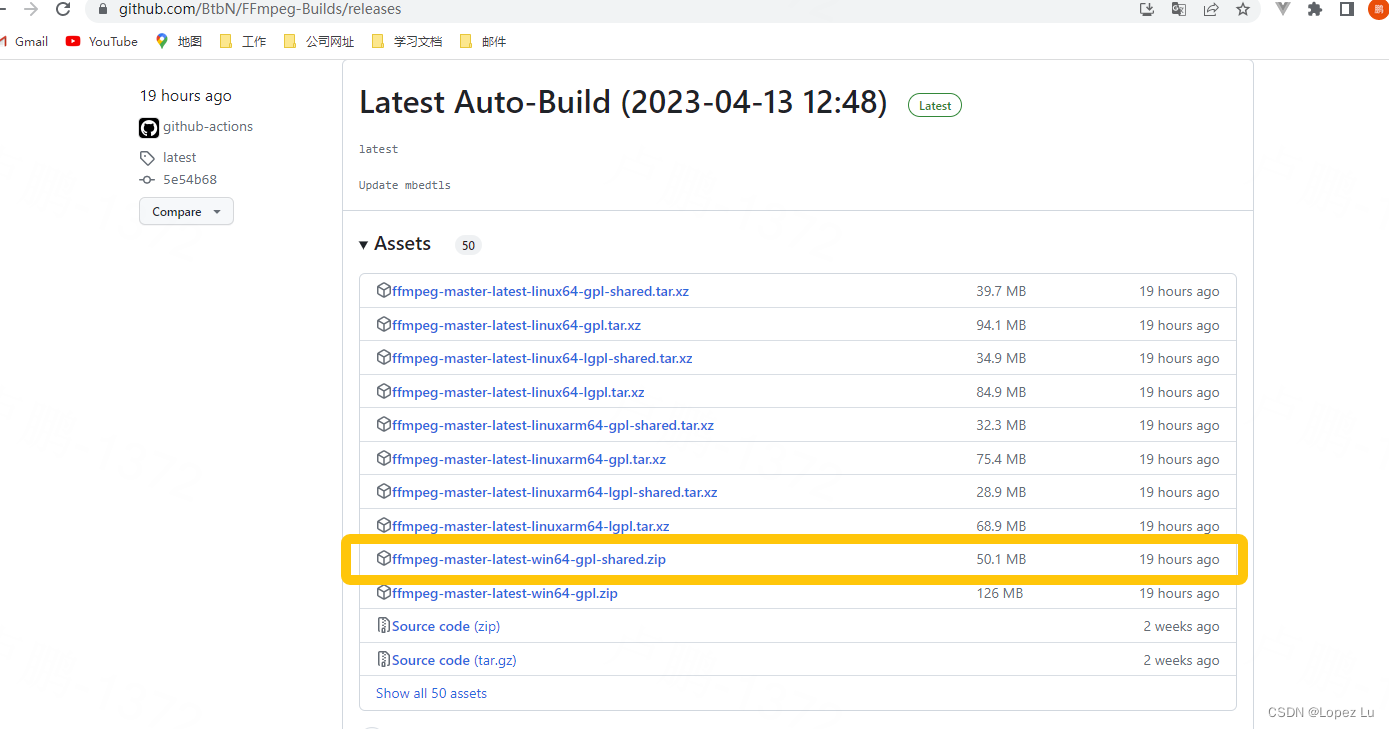Download Source code (tar.gz)
This screenshot has height=729, width=1389.
tap(454, 660)
